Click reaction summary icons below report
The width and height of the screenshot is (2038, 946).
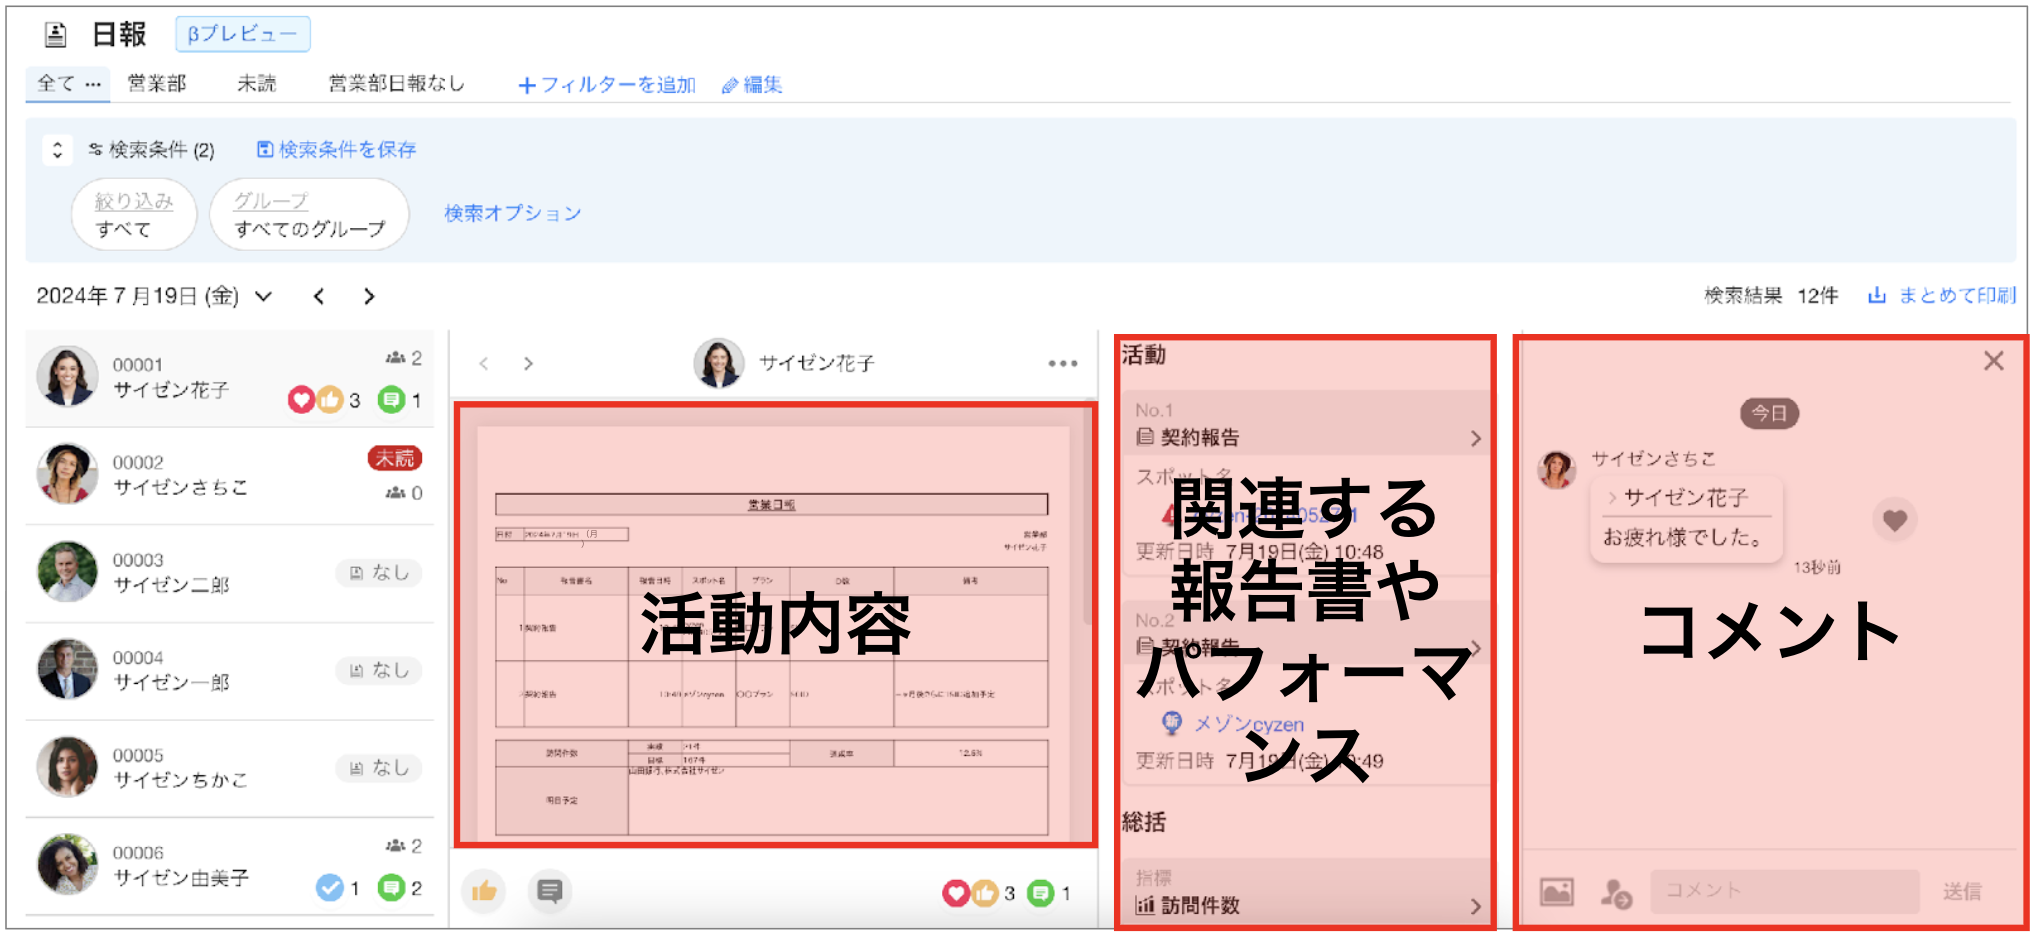[970, 893]
